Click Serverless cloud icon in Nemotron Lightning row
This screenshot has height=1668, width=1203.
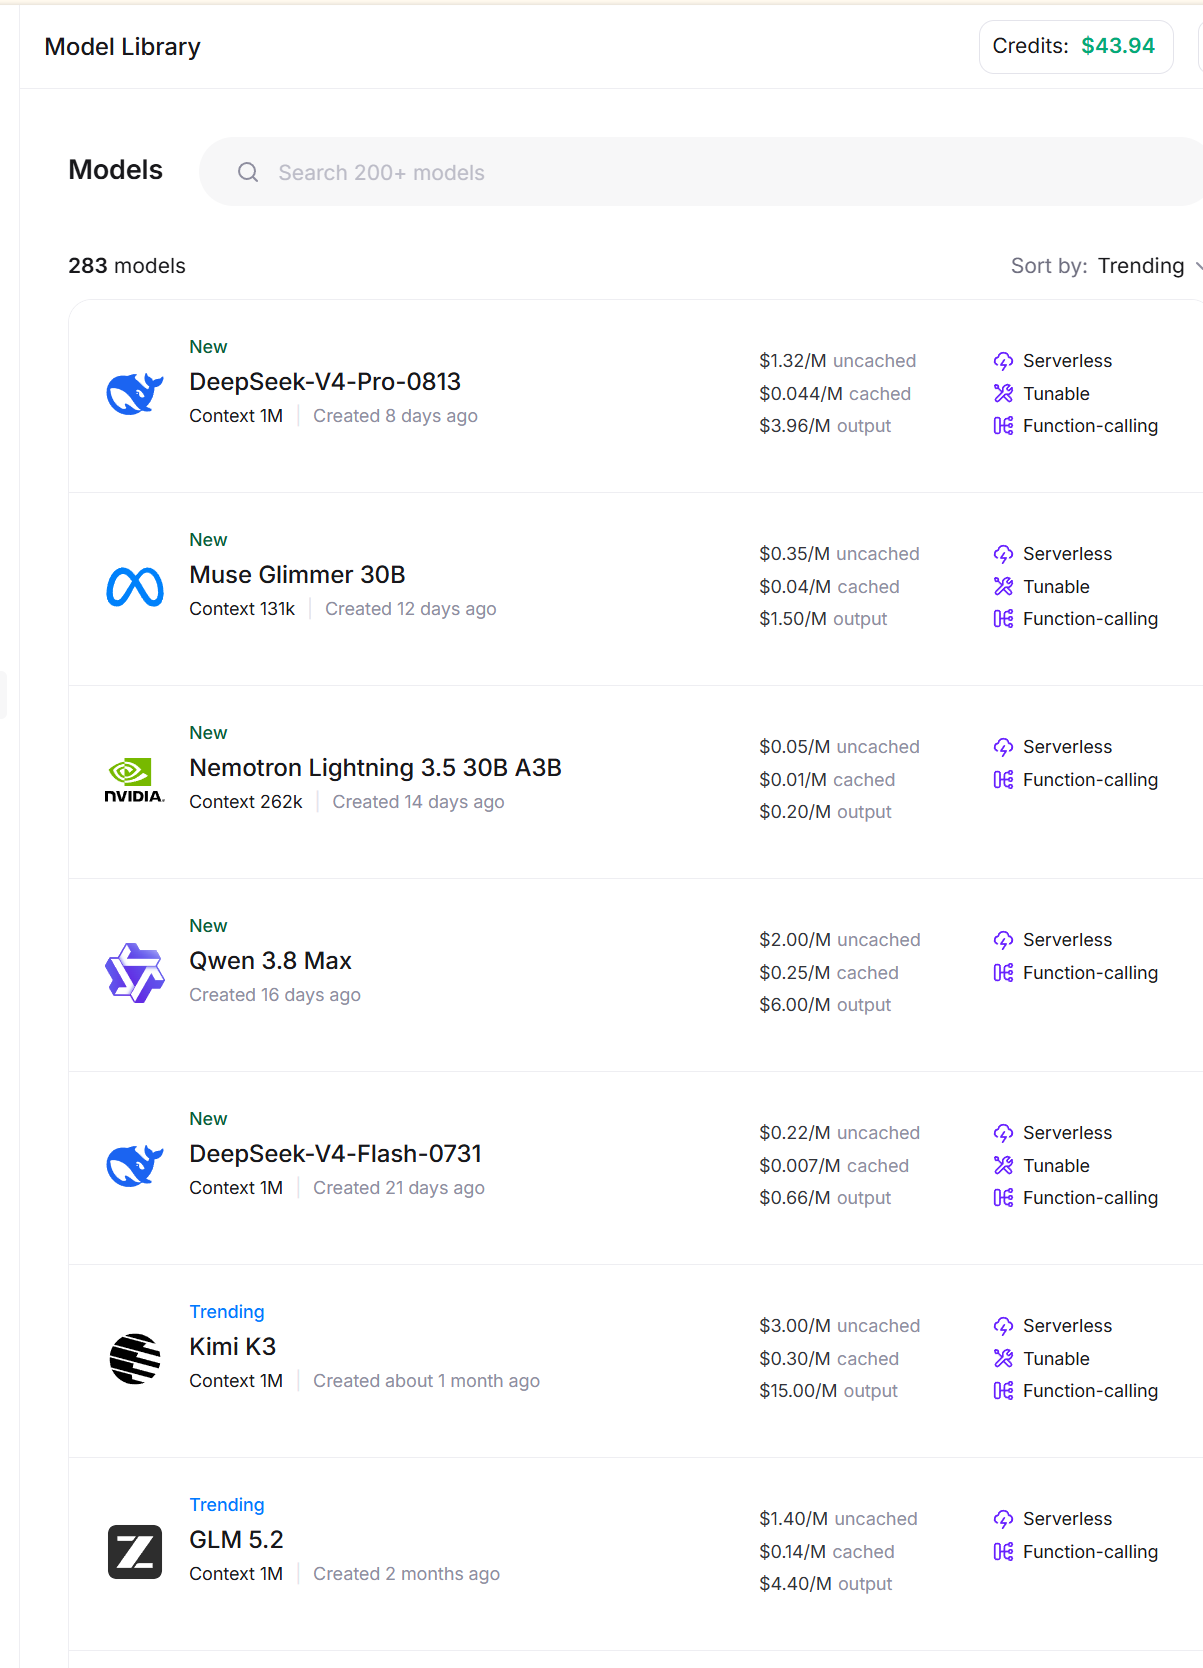coord(1003,747)
